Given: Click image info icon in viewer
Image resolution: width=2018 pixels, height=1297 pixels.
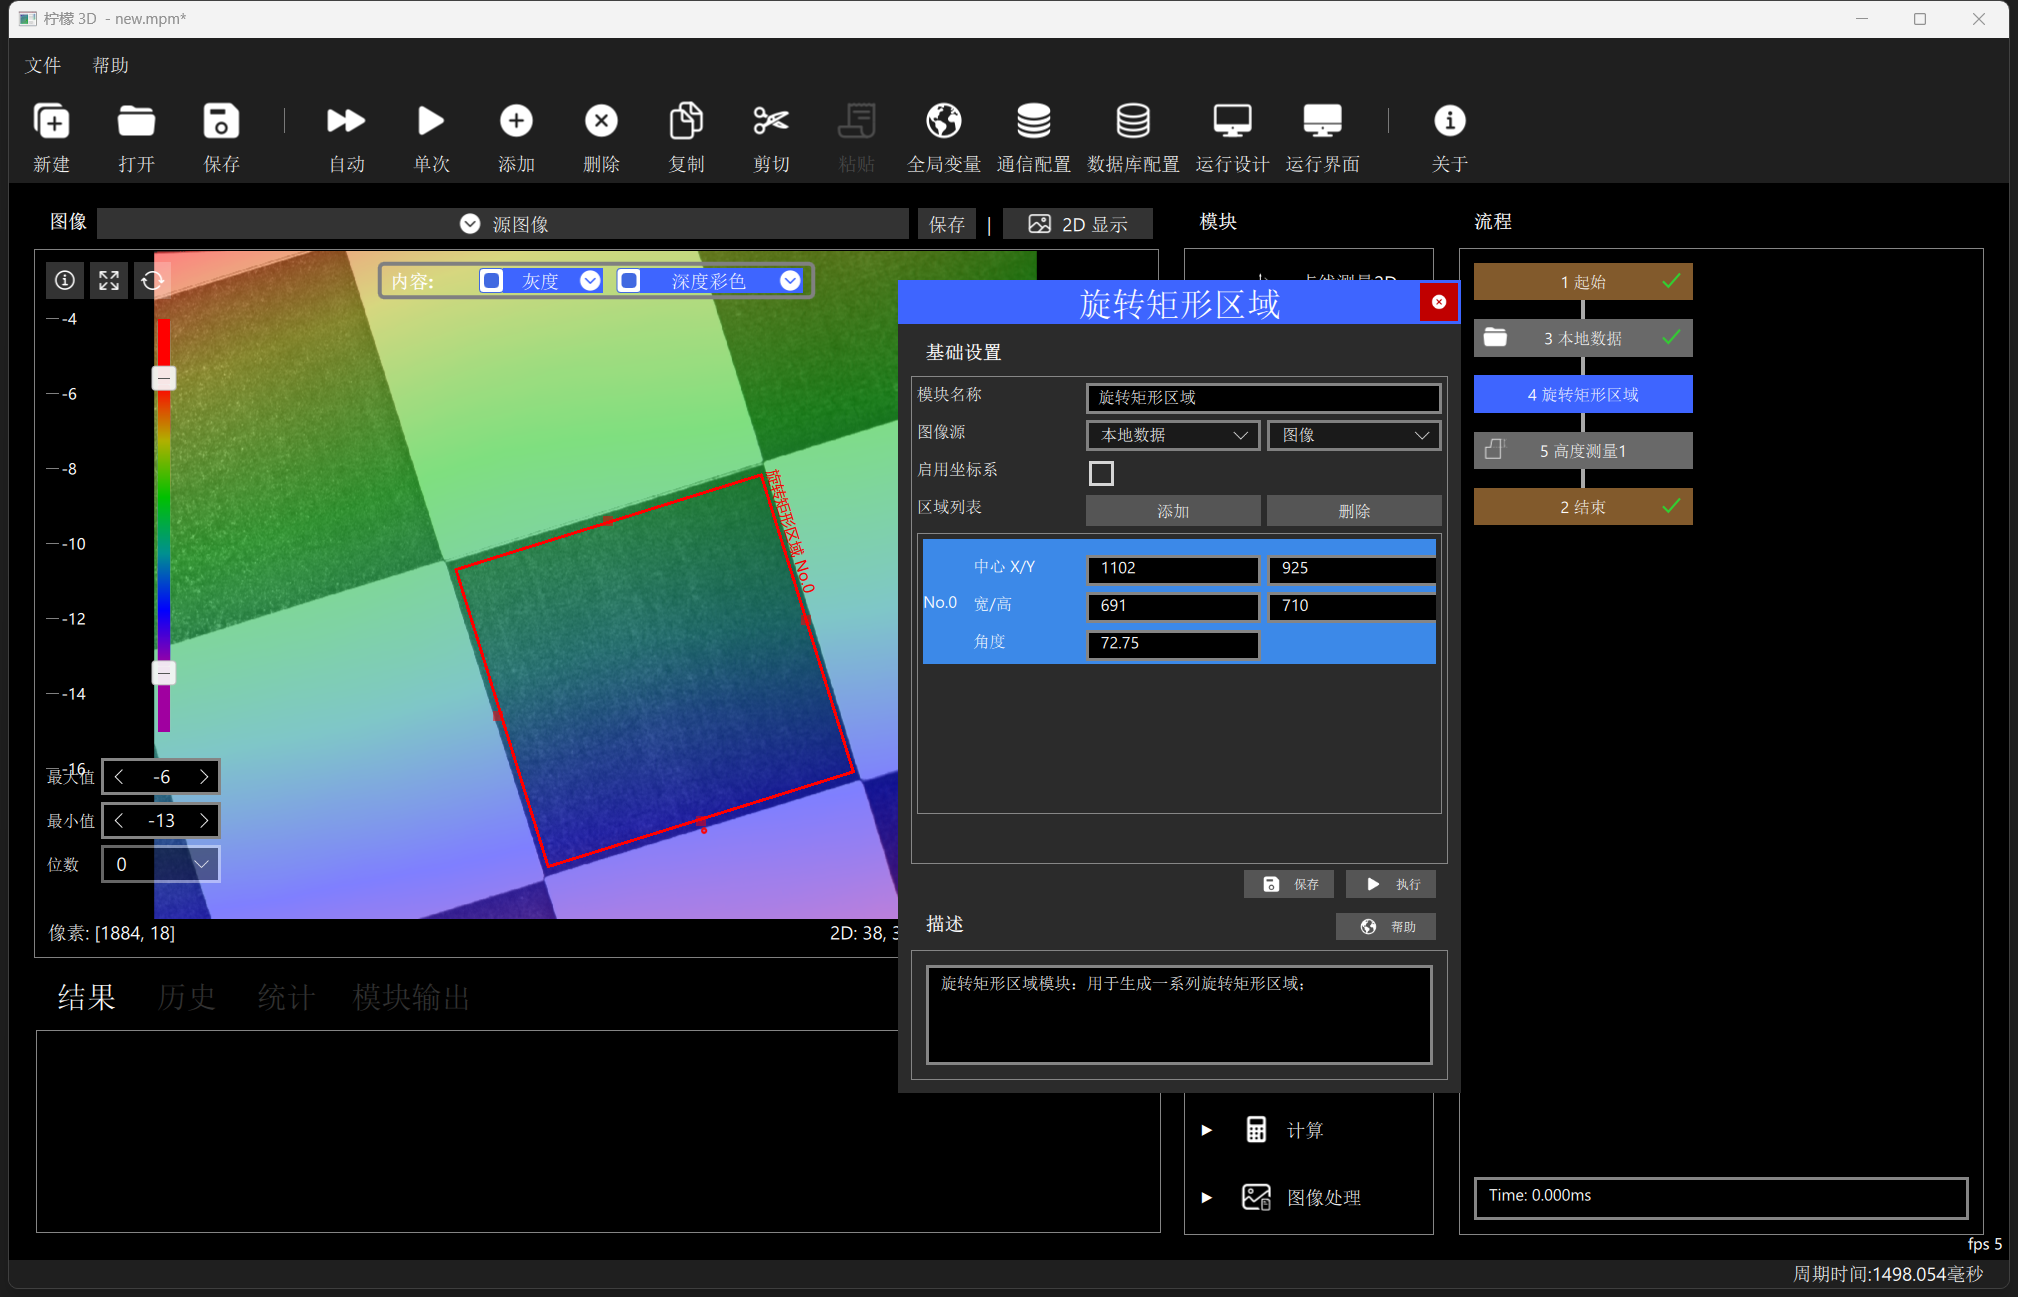Looking at the screenshot, I should tap(65, 281).
